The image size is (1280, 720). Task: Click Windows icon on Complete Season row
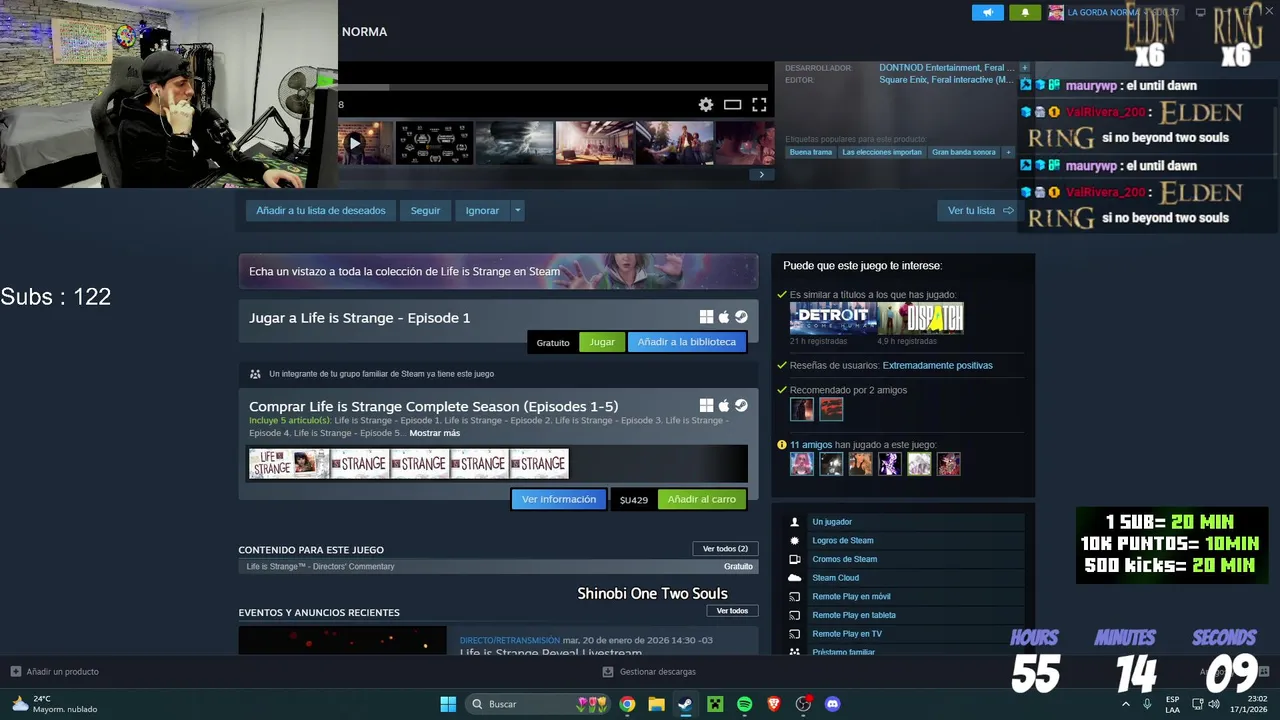tap(706, 405)
